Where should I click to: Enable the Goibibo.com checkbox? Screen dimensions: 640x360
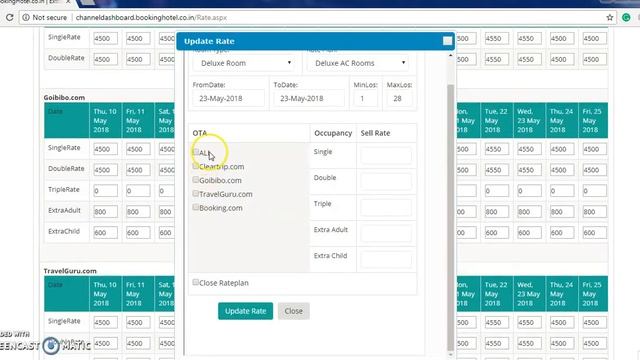[x=196, y=180]
